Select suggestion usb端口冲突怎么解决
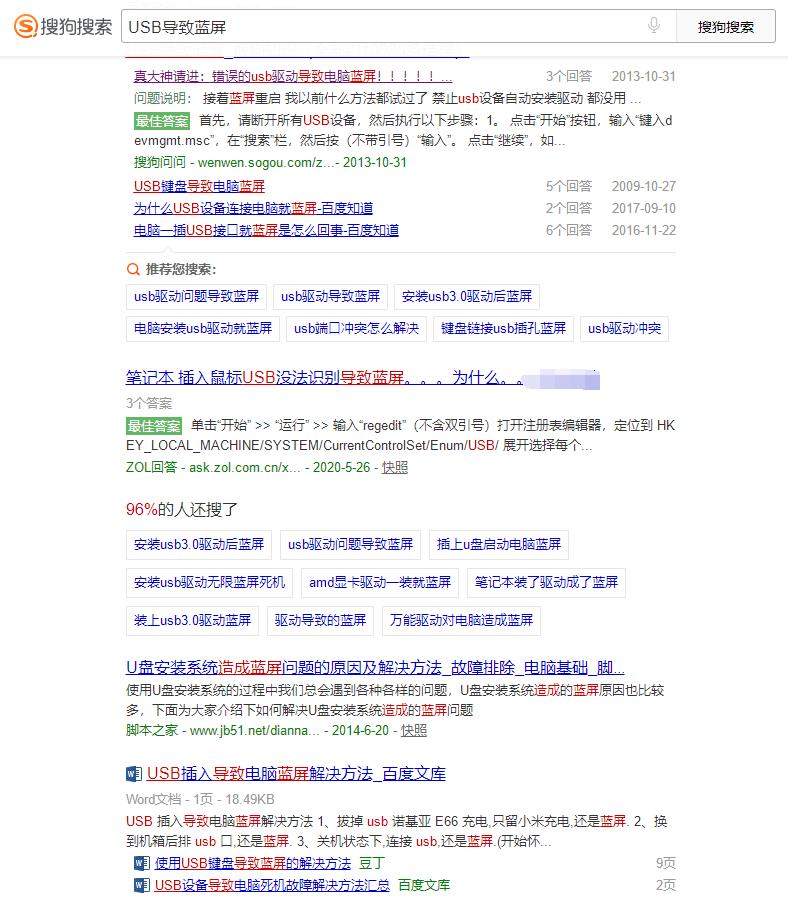The image size is (788, 904). (356, 329)
